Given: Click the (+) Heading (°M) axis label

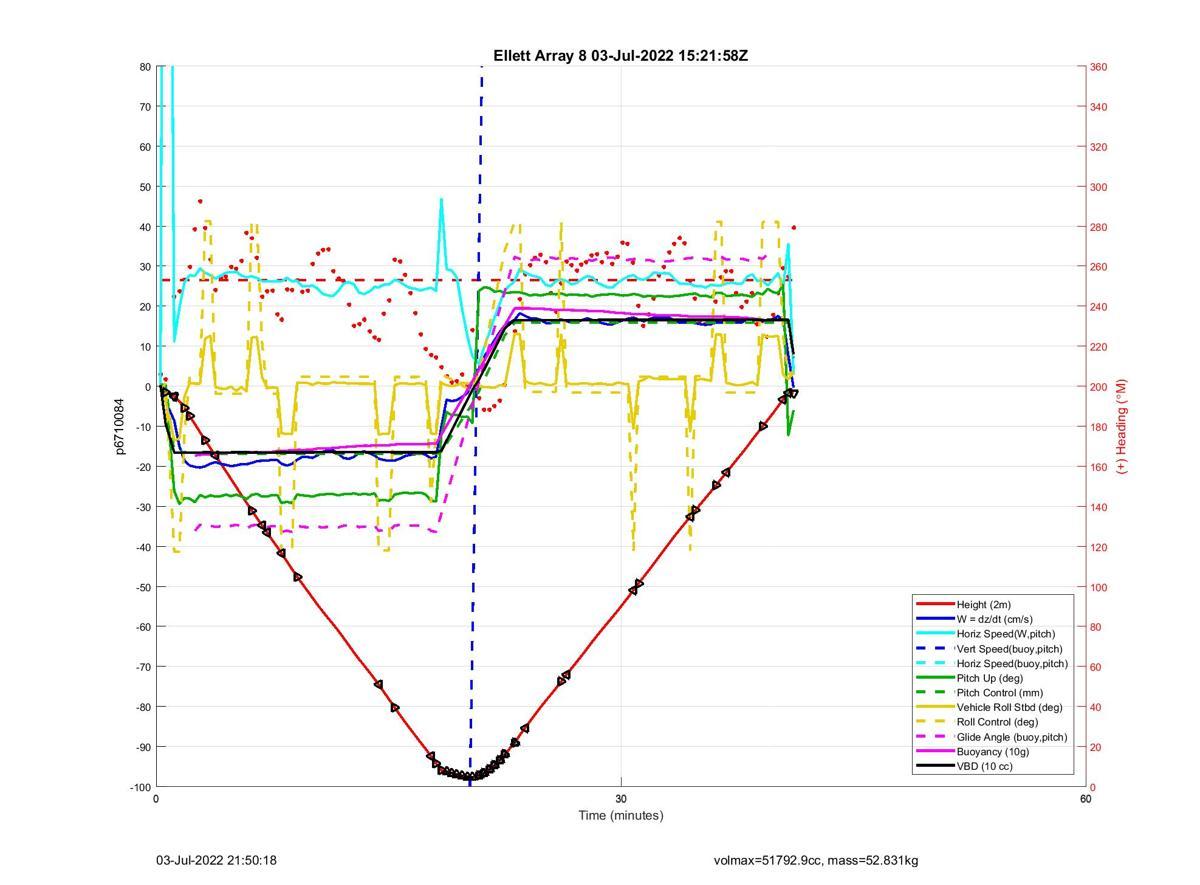Looking at the screenshot, I should tap(1122, 426).
